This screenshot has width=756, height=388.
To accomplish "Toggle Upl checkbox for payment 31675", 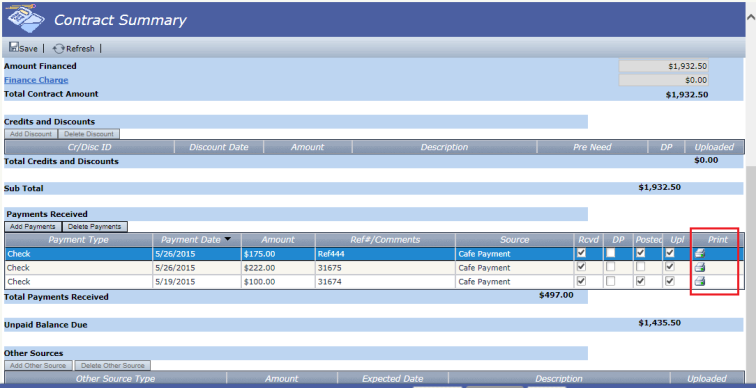I will [x=670, y=267].
